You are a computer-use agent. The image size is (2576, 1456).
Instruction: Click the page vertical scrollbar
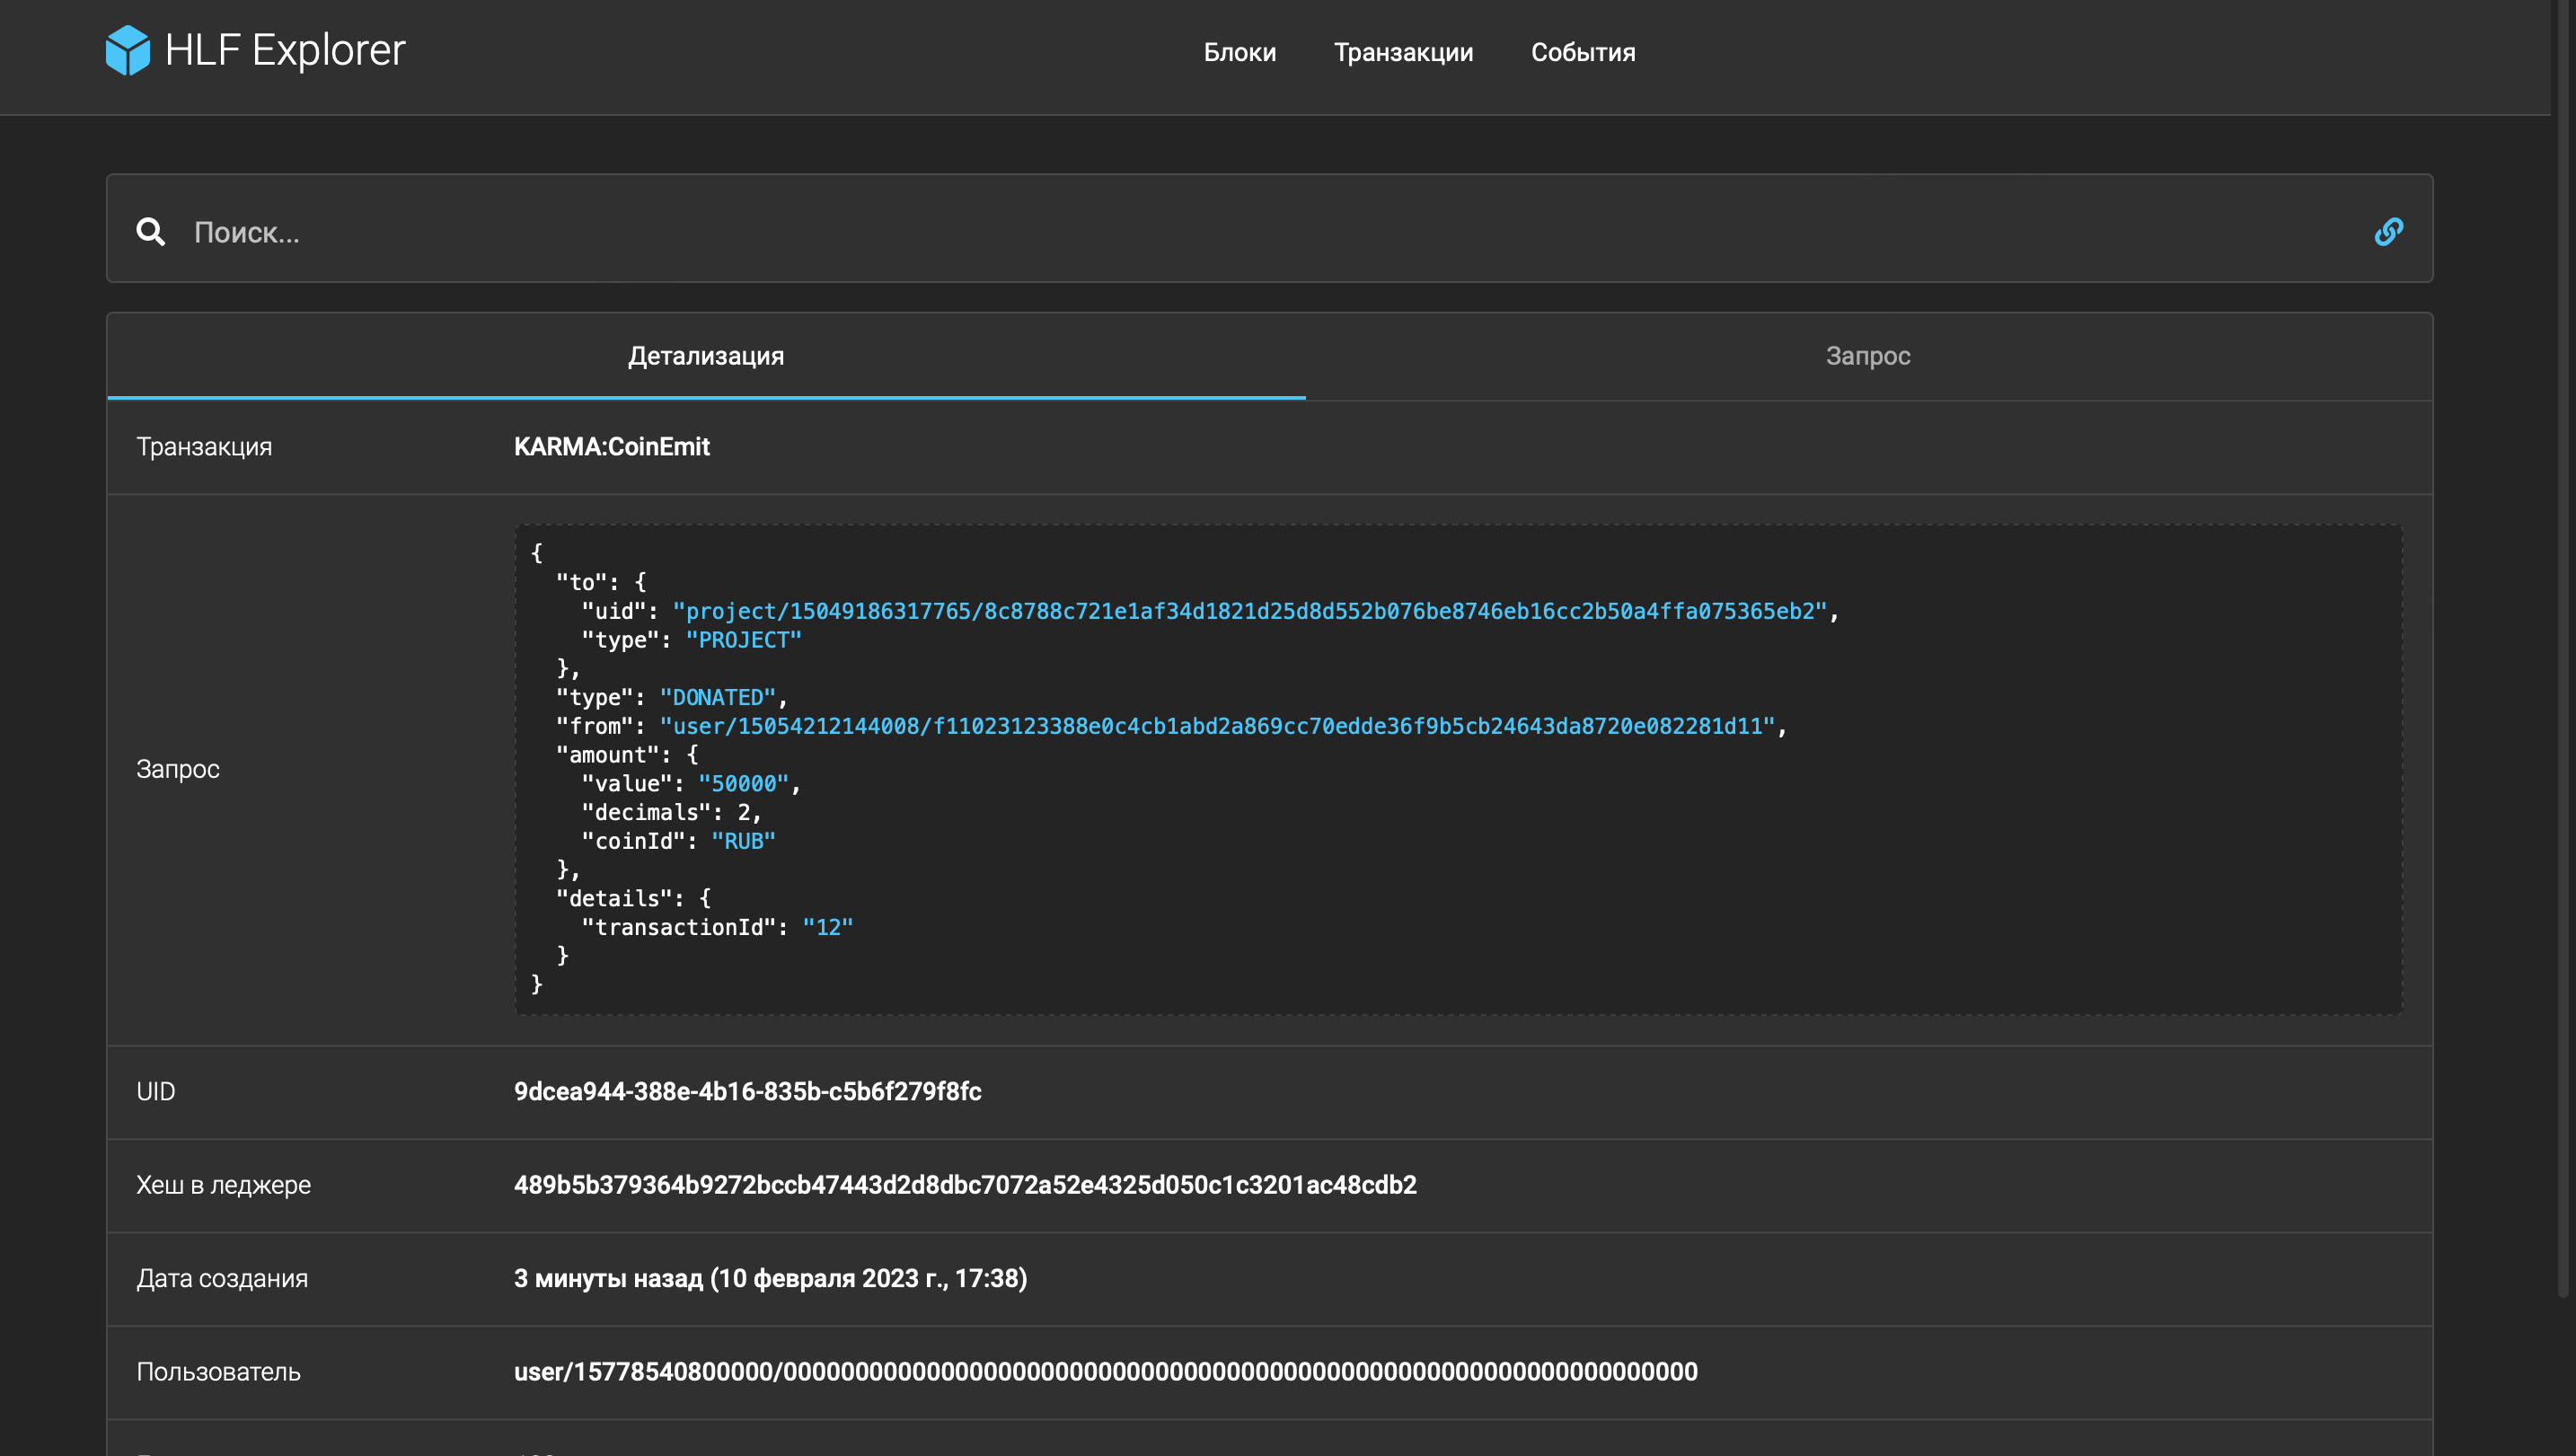tap(2563, 648)
